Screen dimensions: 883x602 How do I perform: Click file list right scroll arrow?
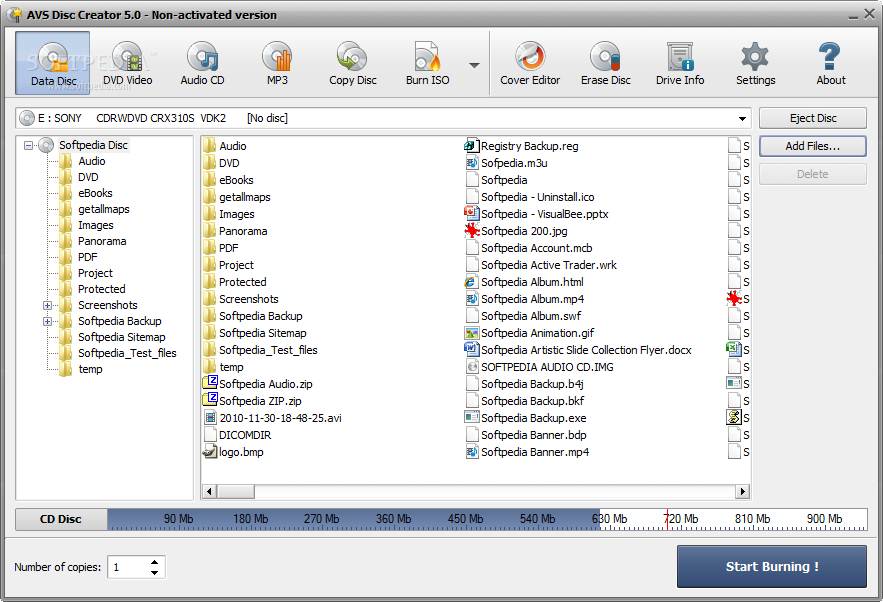click(x=743, y=492)
